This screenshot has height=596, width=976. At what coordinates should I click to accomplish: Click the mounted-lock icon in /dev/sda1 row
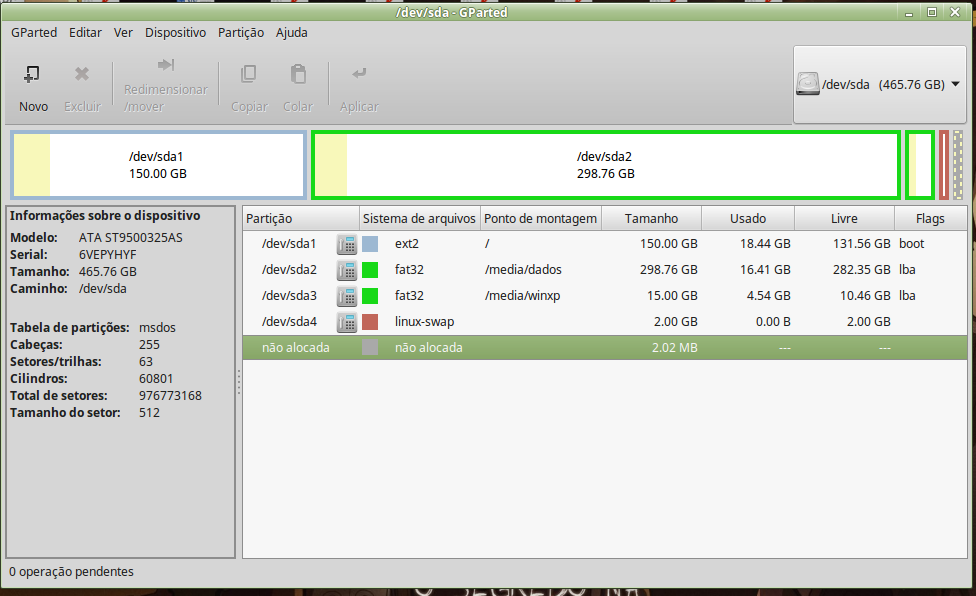point(347,244)
